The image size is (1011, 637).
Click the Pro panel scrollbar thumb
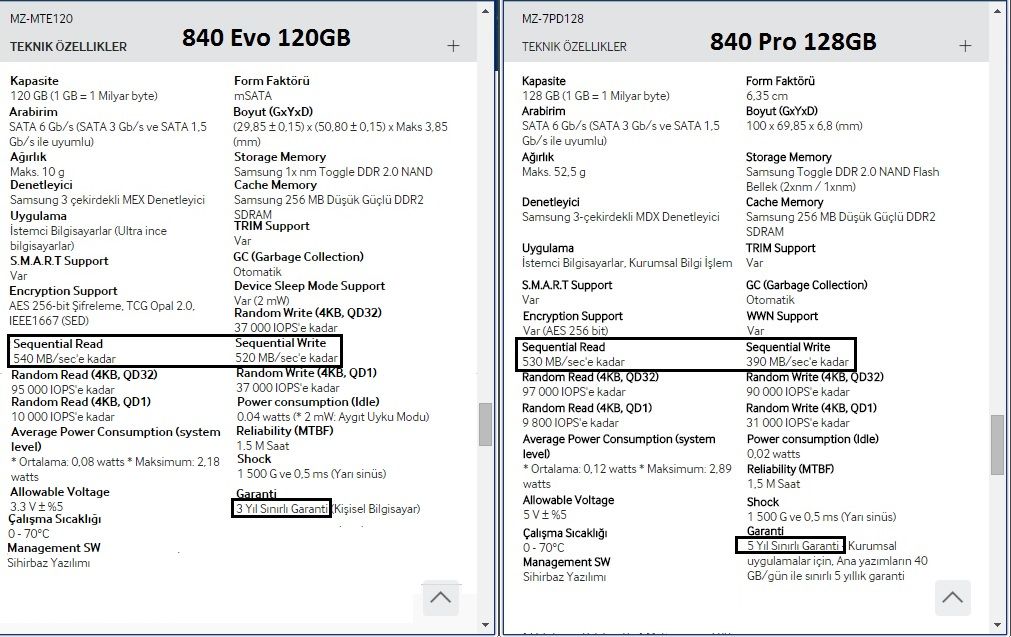coord(997,444)
